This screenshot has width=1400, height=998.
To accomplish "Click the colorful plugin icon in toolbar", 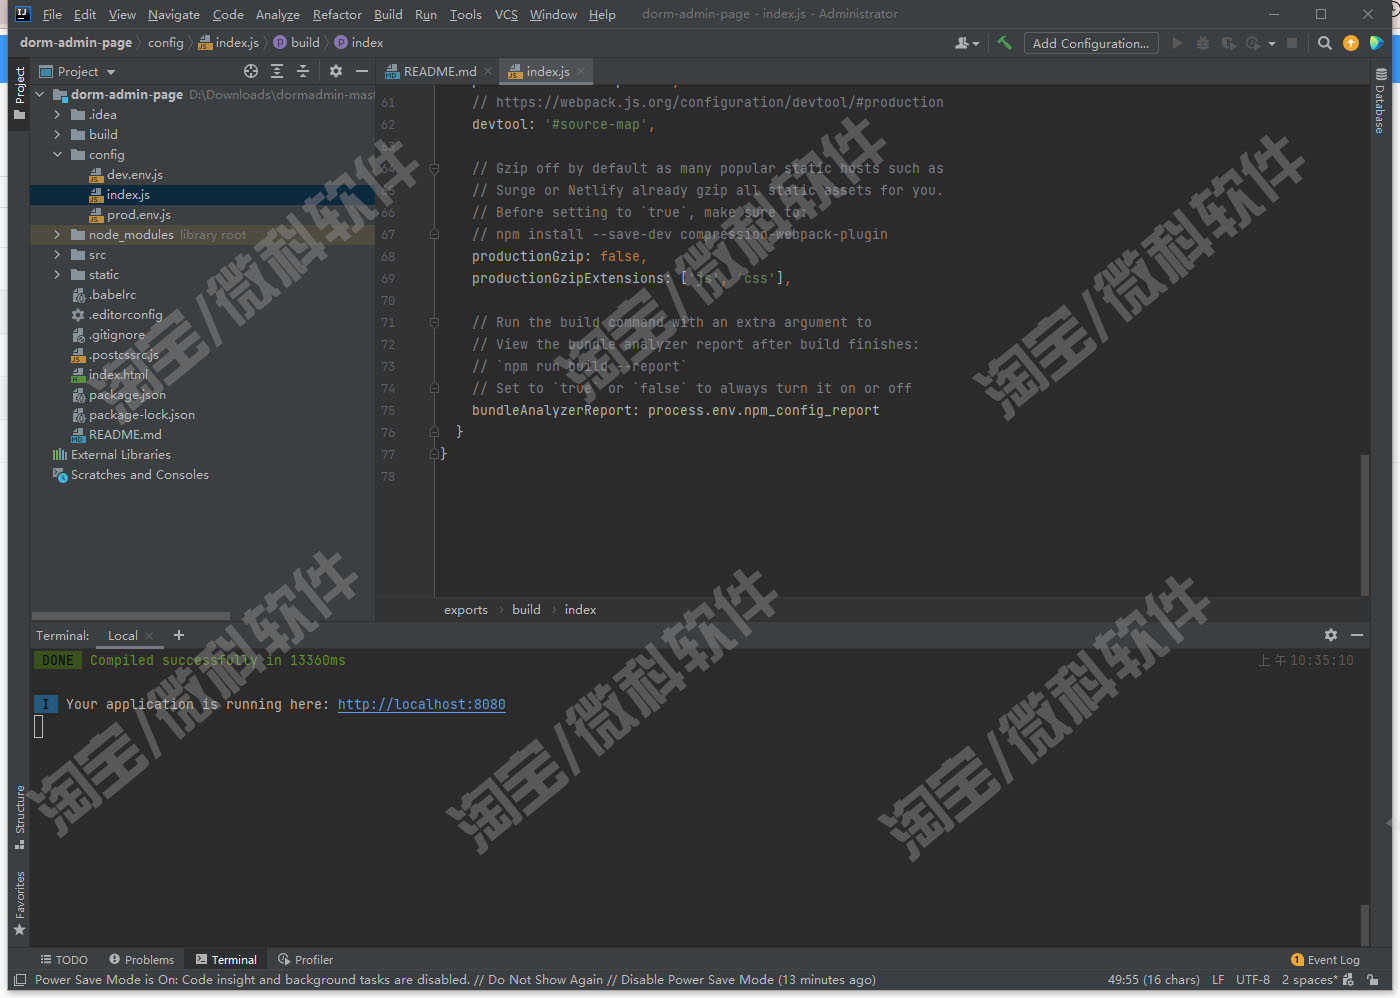I will click(x=1377, y=43).
